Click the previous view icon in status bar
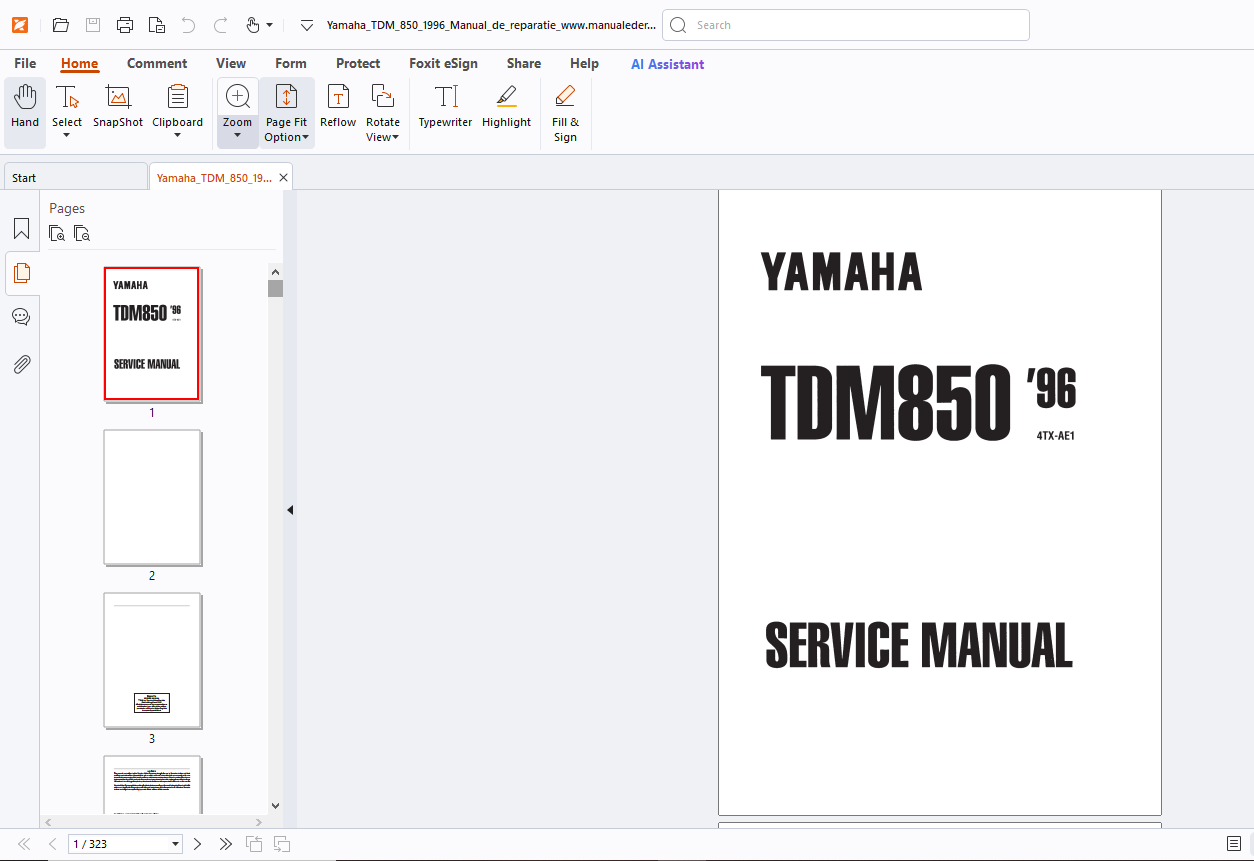 point(254,844)
